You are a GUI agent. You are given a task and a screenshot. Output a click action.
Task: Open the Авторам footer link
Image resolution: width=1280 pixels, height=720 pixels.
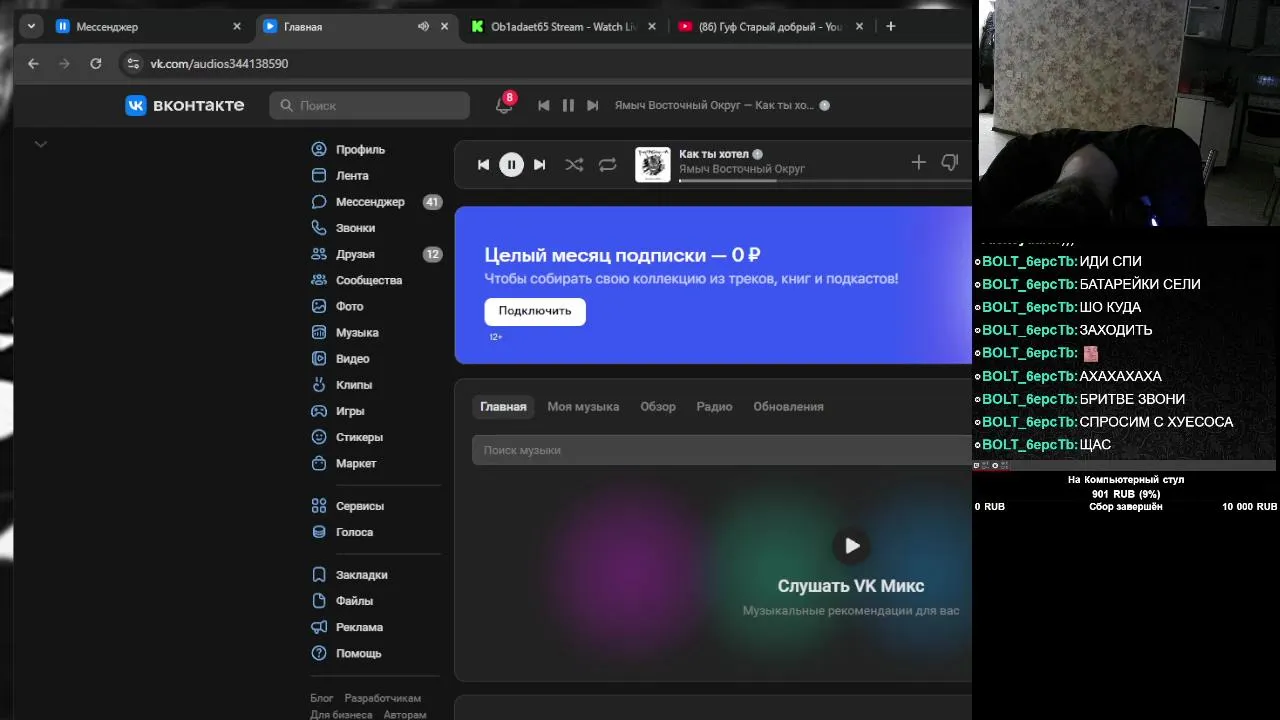point(404,715)
